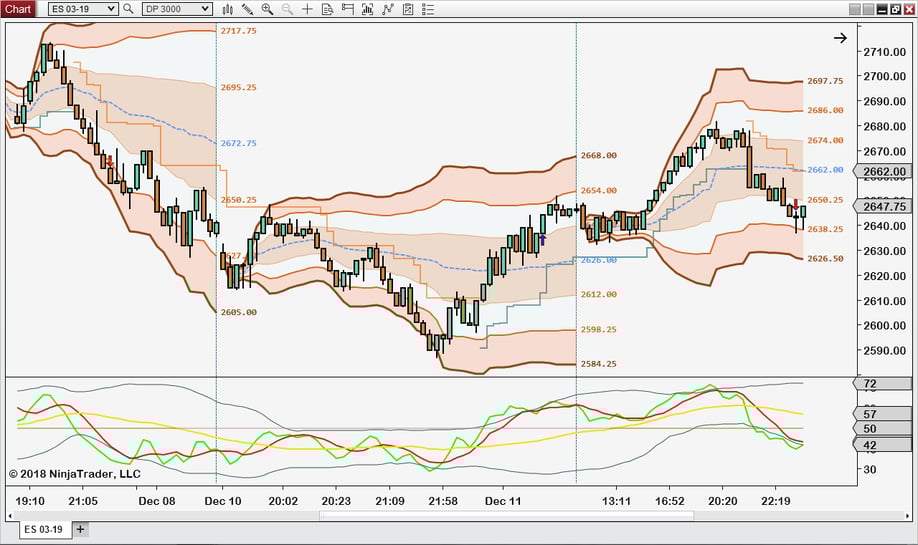Open the bar type chart style icon

(228, 9)
